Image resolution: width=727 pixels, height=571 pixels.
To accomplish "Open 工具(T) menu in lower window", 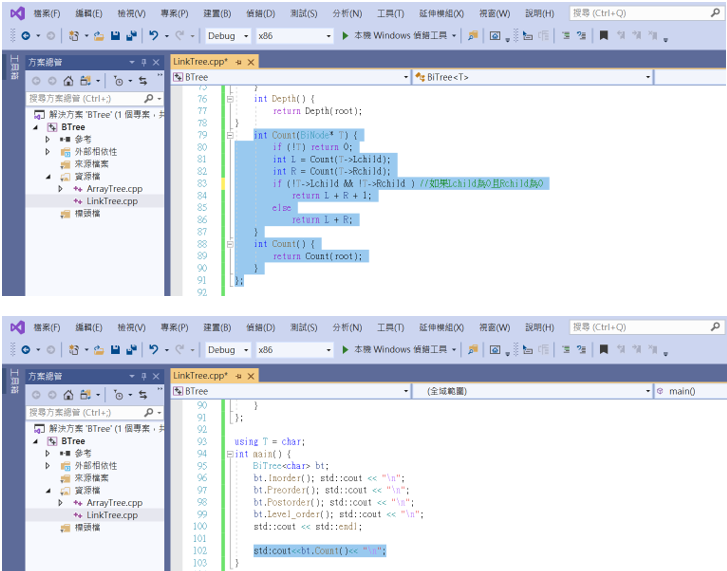I will click(x=390, y=328).
